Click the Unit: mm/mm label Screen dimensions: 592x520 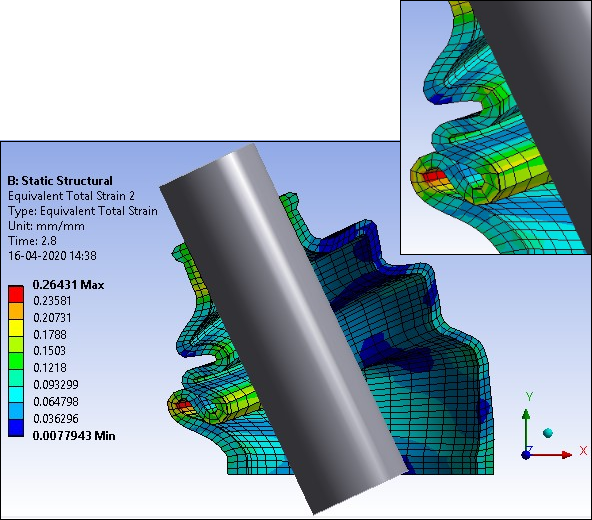tap(46, 226)
